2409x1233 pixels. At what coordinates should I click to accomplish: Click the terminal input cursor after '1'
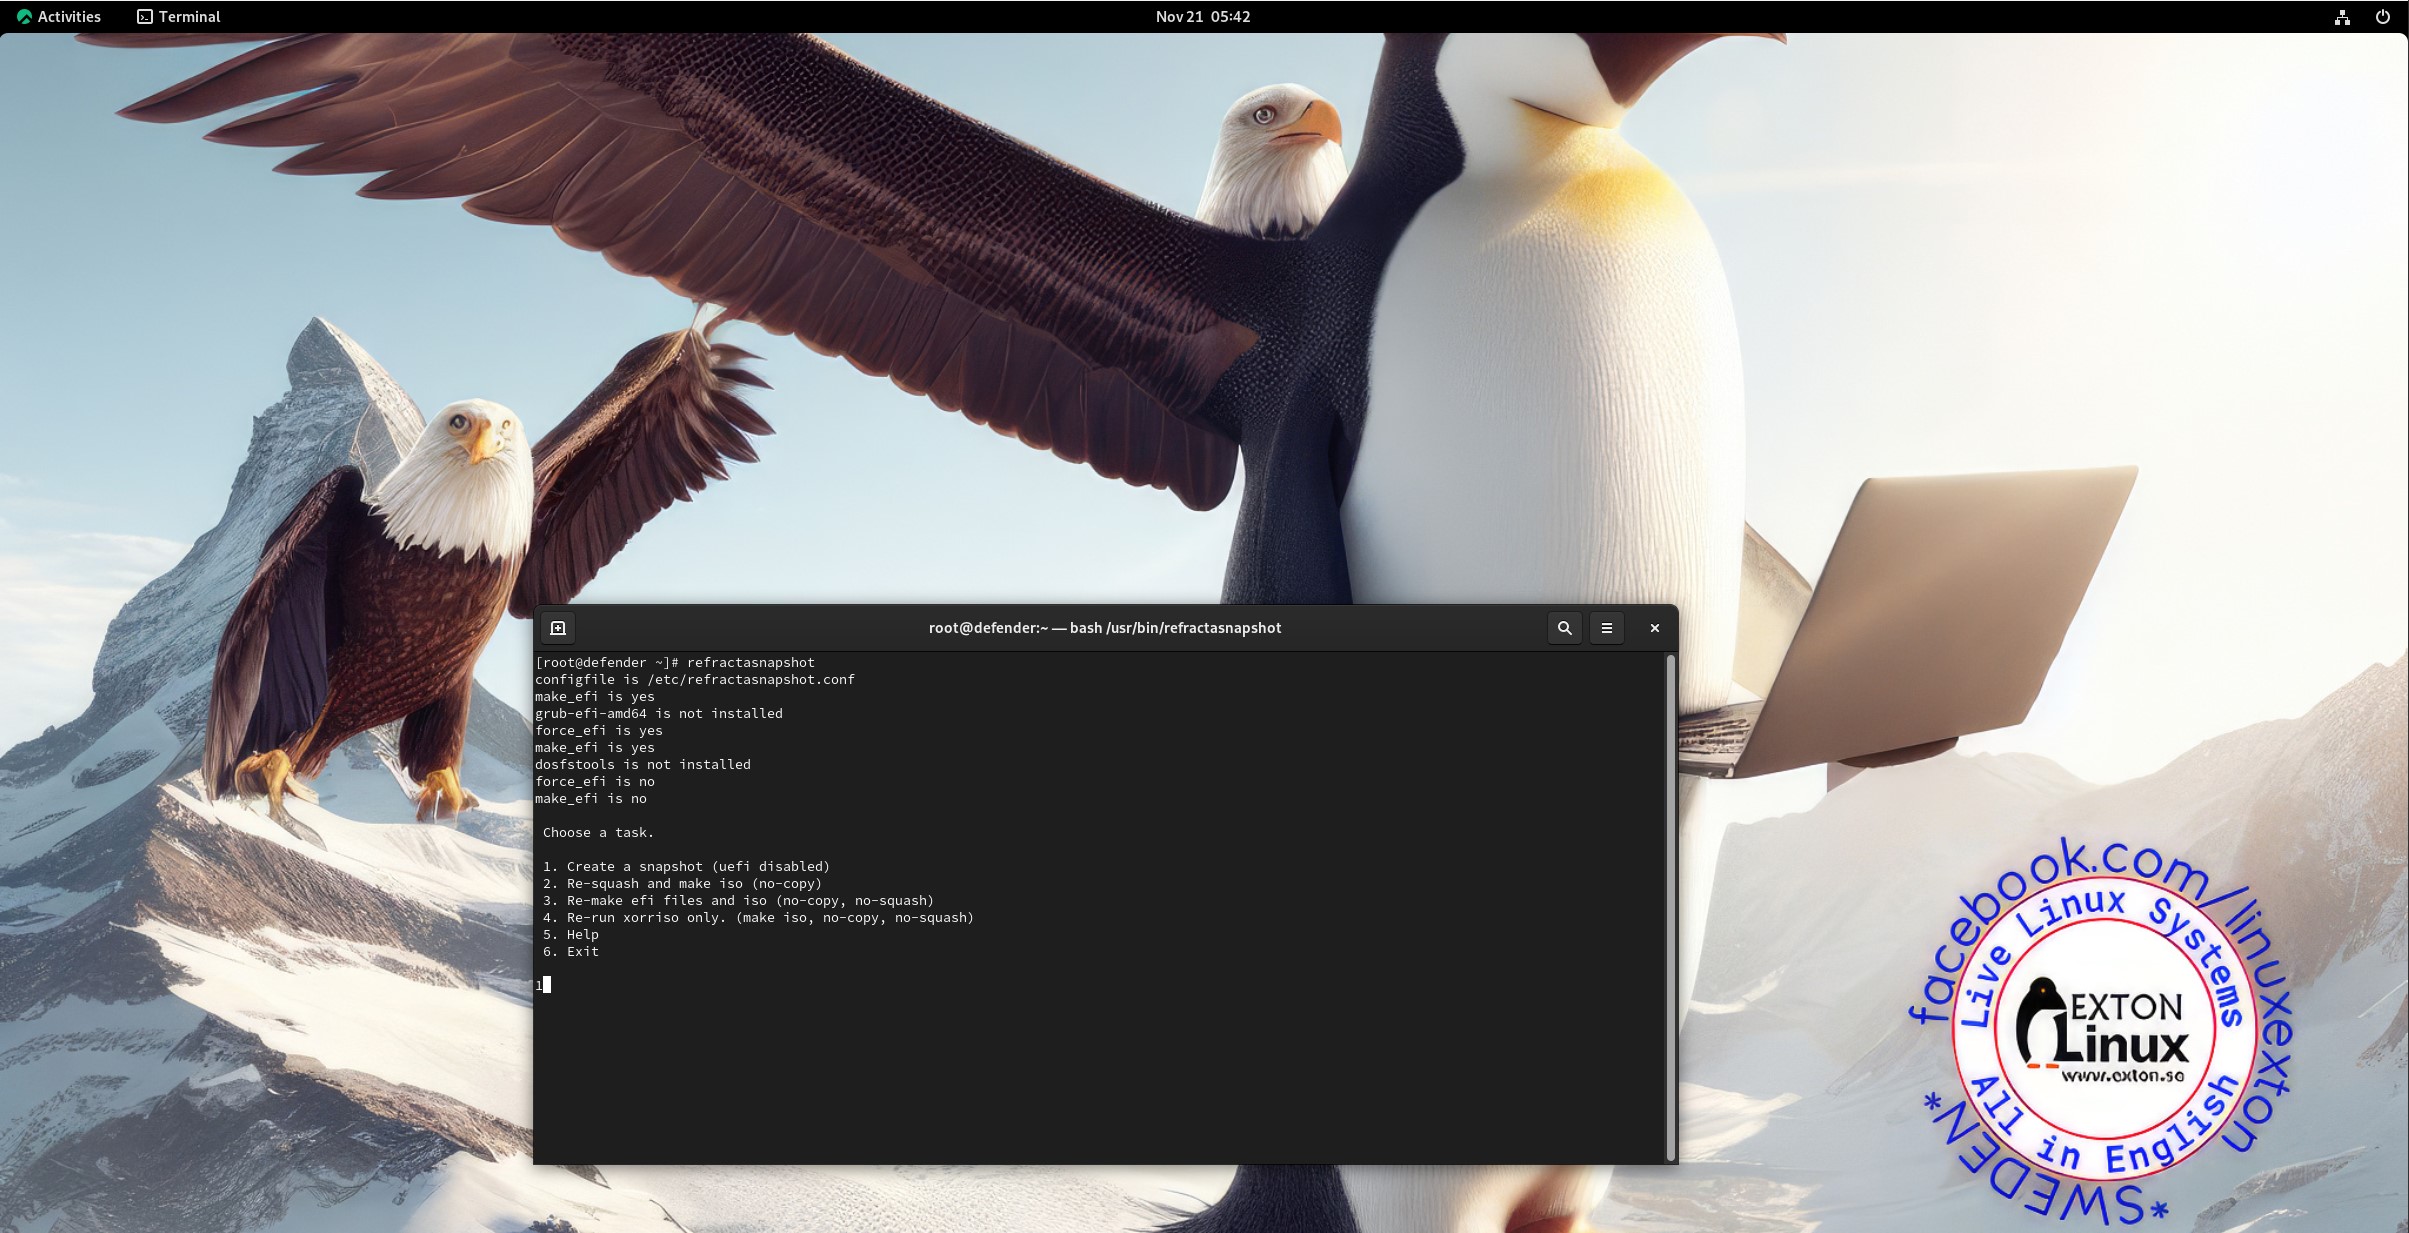tap(547, 985)
